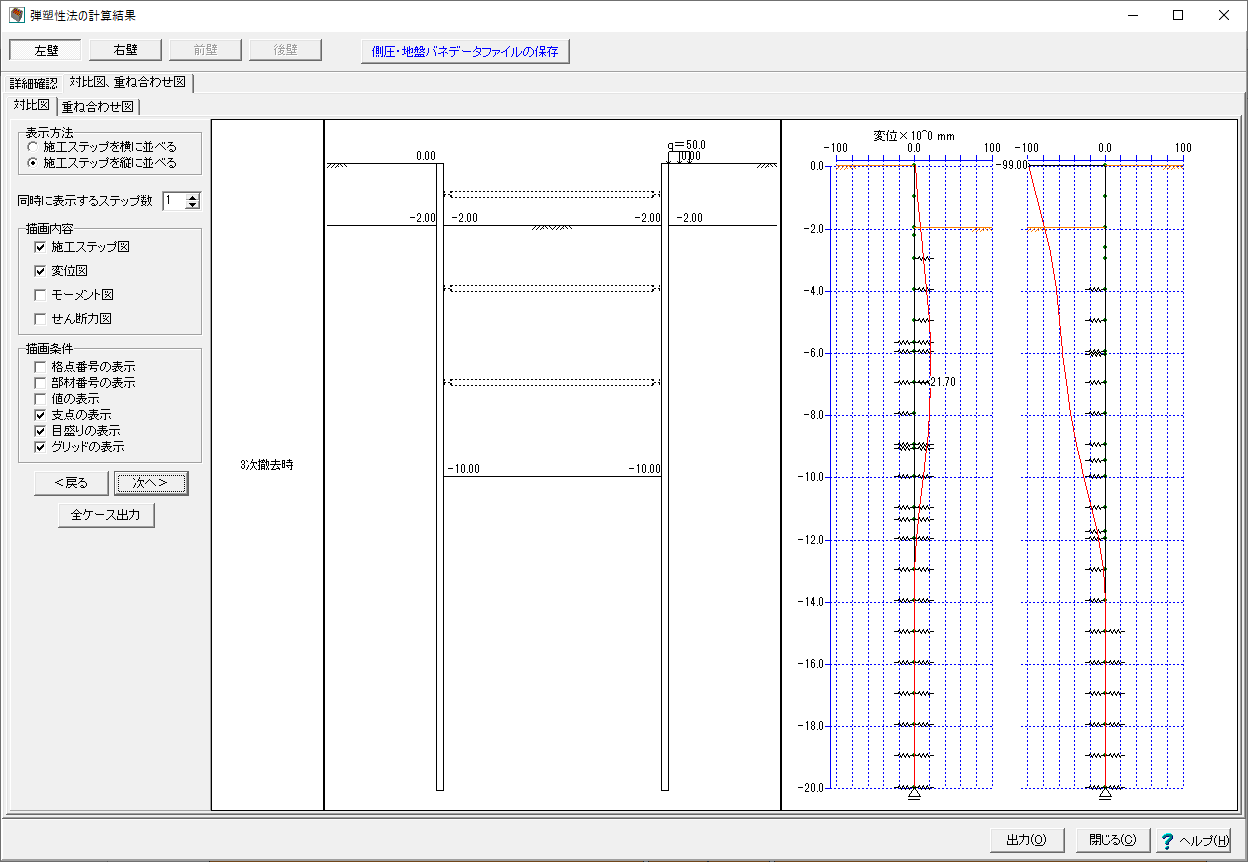The width and height of the screenshot is (1248, 862).
Task: Toggle 格点番号の表示 checkbox
Action: 40,367
